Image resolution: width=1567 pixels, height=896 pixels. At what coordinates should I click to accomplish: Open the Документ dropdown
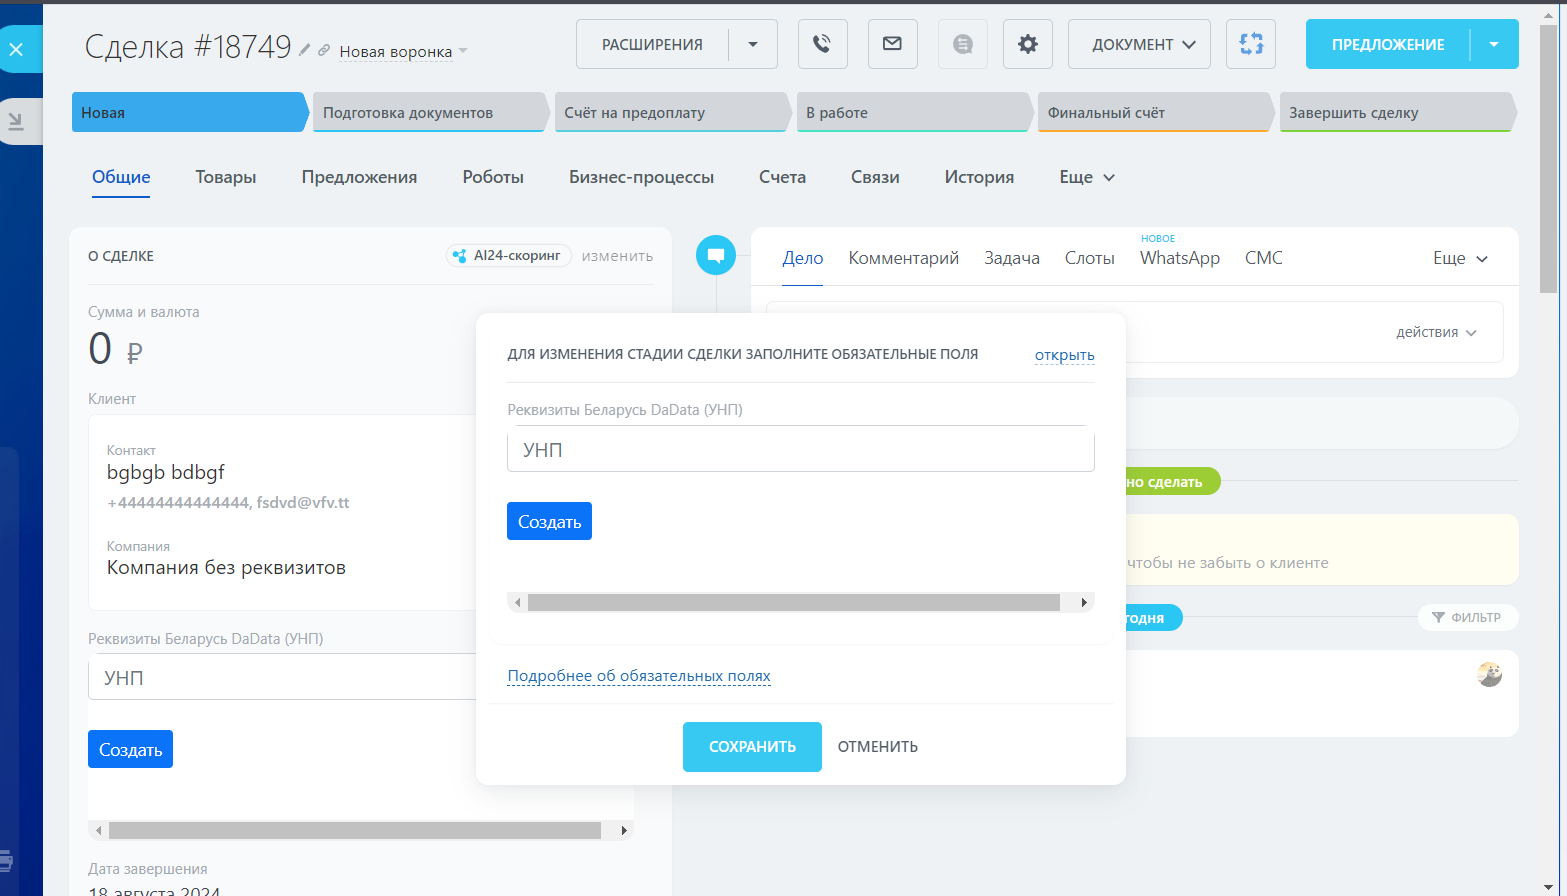1139,44
